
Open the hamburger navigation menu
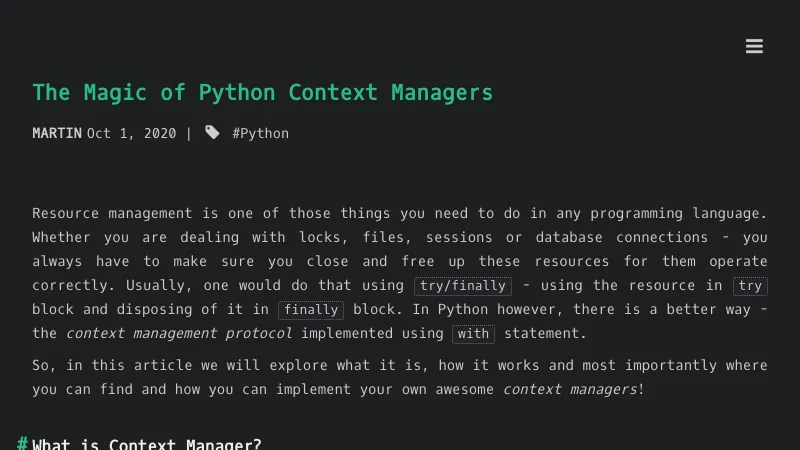(x=754, y=46)
